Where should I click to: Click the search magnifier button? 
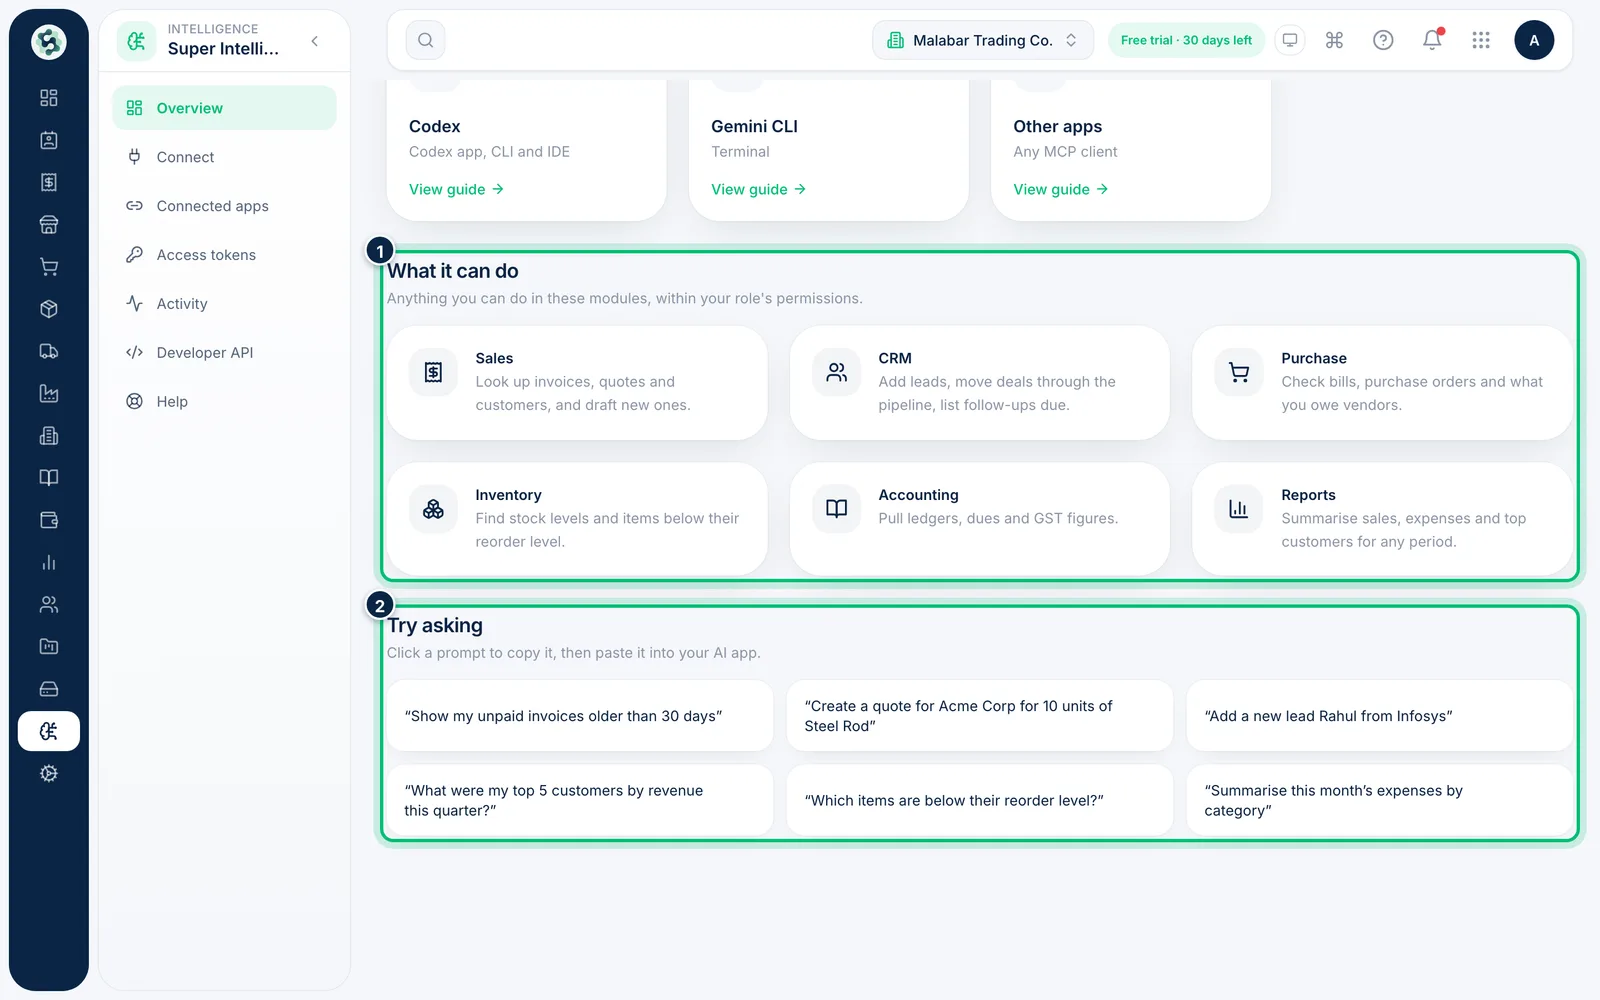coord(425,40)
